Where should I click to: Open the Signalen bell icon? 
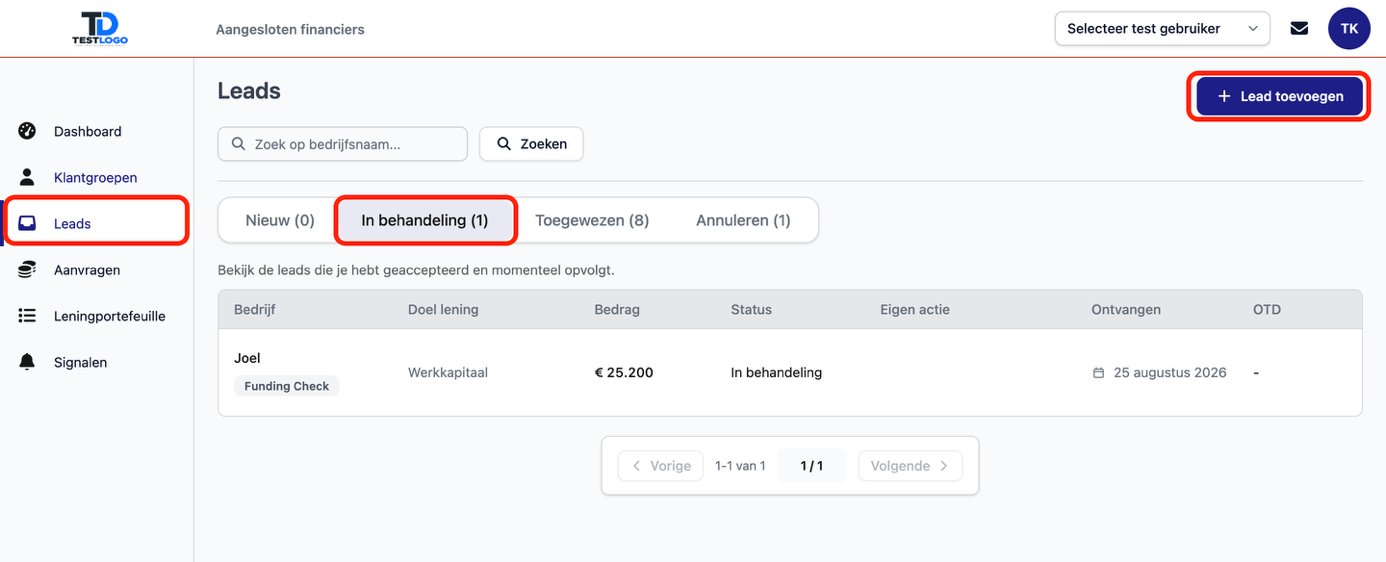pyautogui.click(x=27, y=362)
